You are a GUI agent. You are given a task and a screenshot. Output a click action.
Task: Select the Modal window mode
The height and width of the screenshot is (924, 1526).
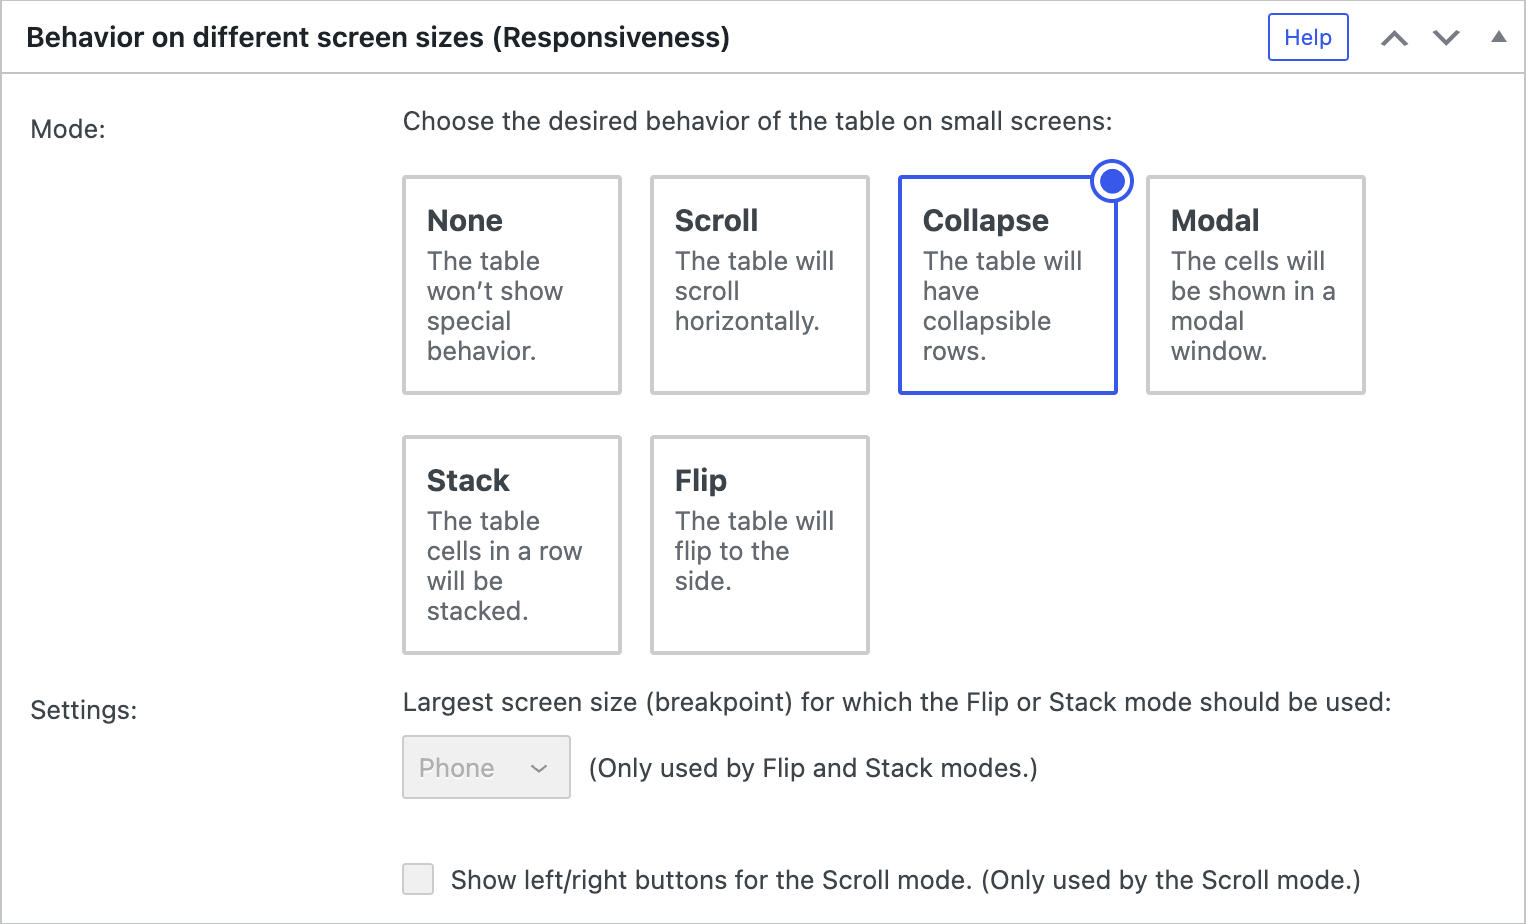(x=1255, y=284)
